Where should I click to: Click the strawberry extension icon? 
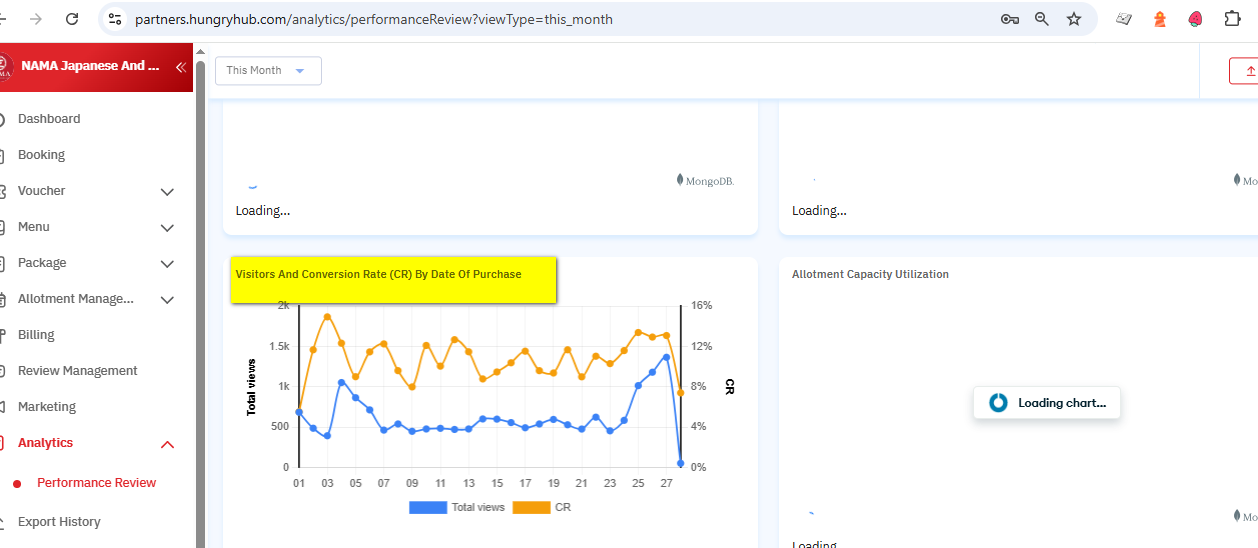tap(1195, 19)
